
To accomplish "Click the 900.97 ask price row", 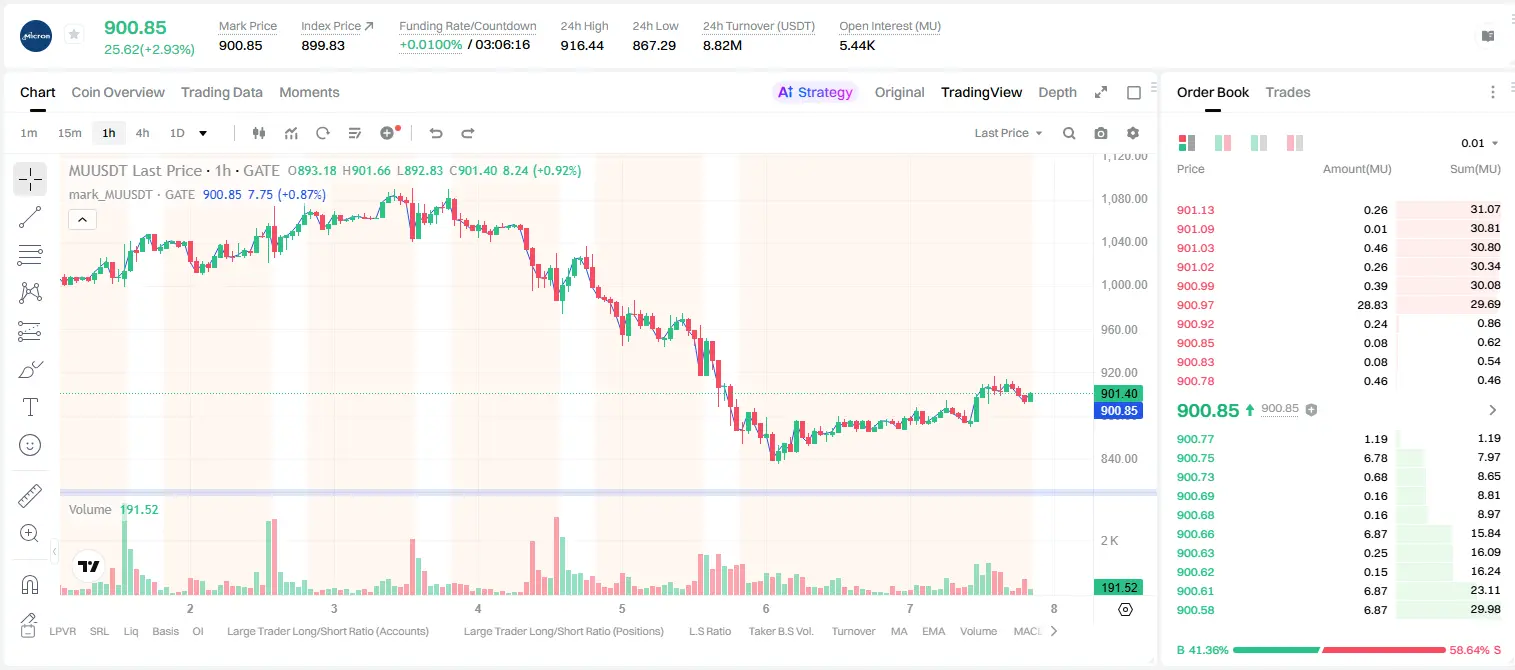I will (1338, 305).
